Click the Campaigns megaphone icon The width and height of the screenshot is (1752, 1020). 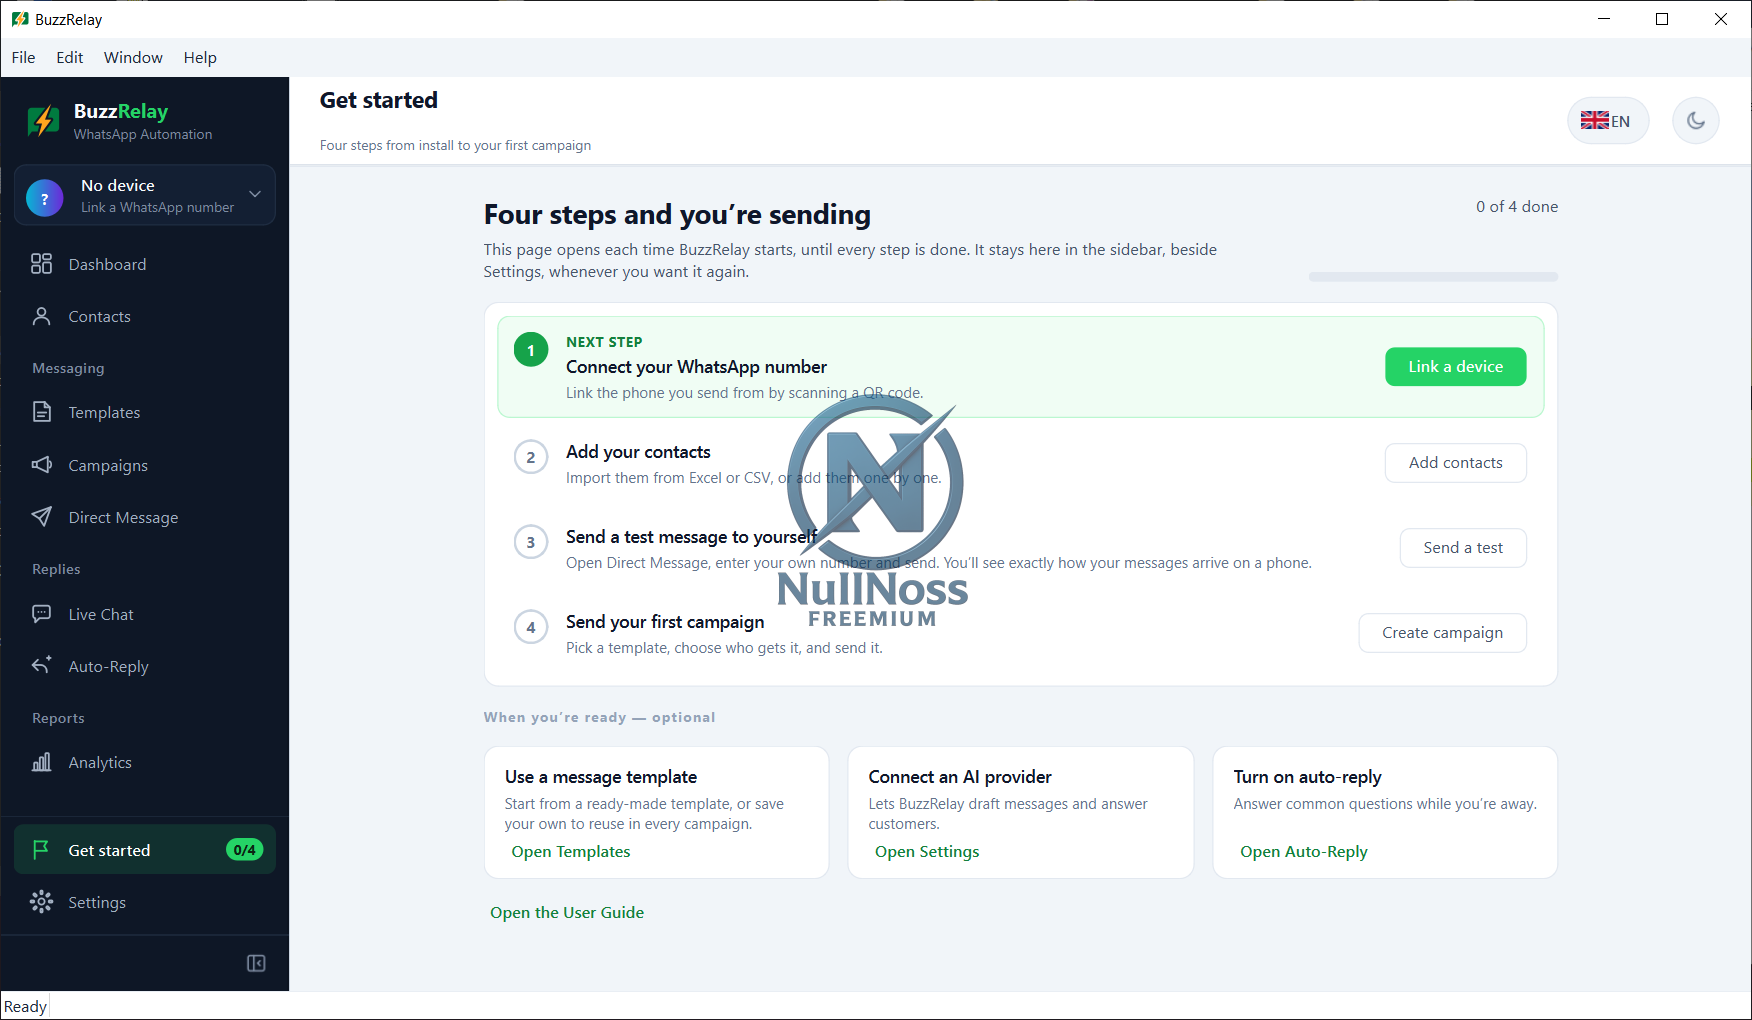(41, 465)
